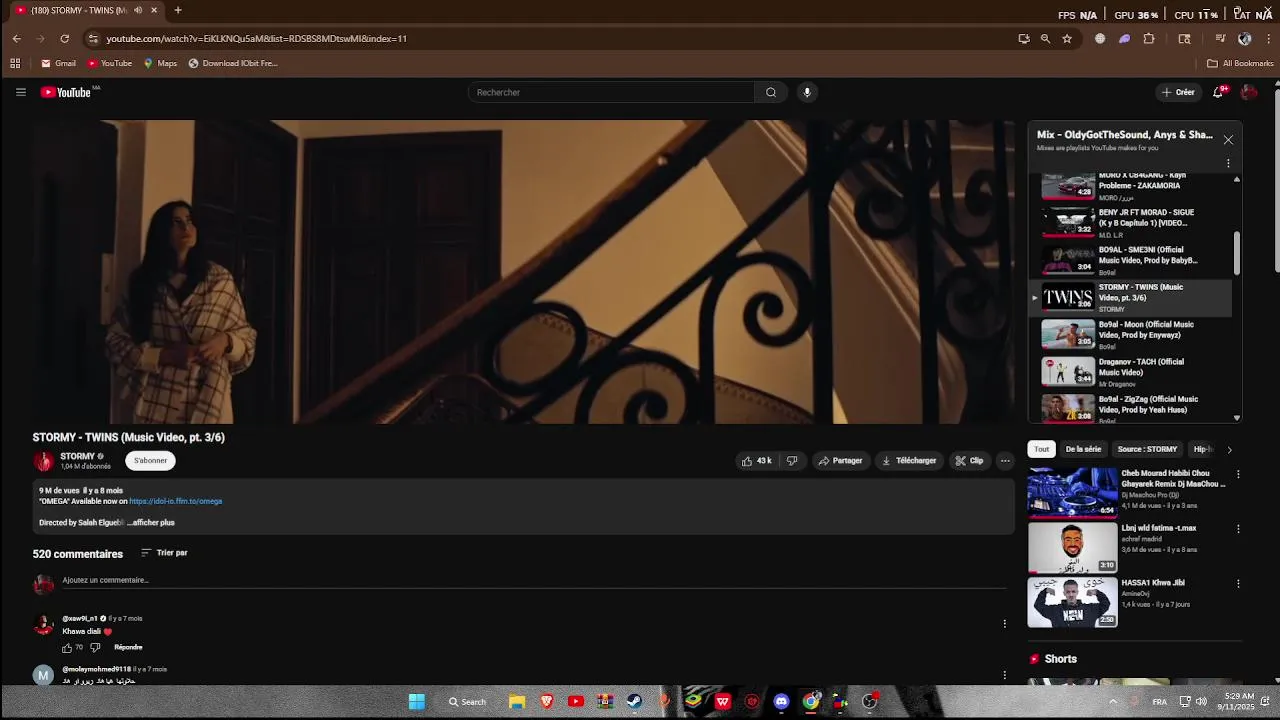Open the All Bookmarks folder
Viewport: 1280px width, 720px height.
coord(1240,63)
